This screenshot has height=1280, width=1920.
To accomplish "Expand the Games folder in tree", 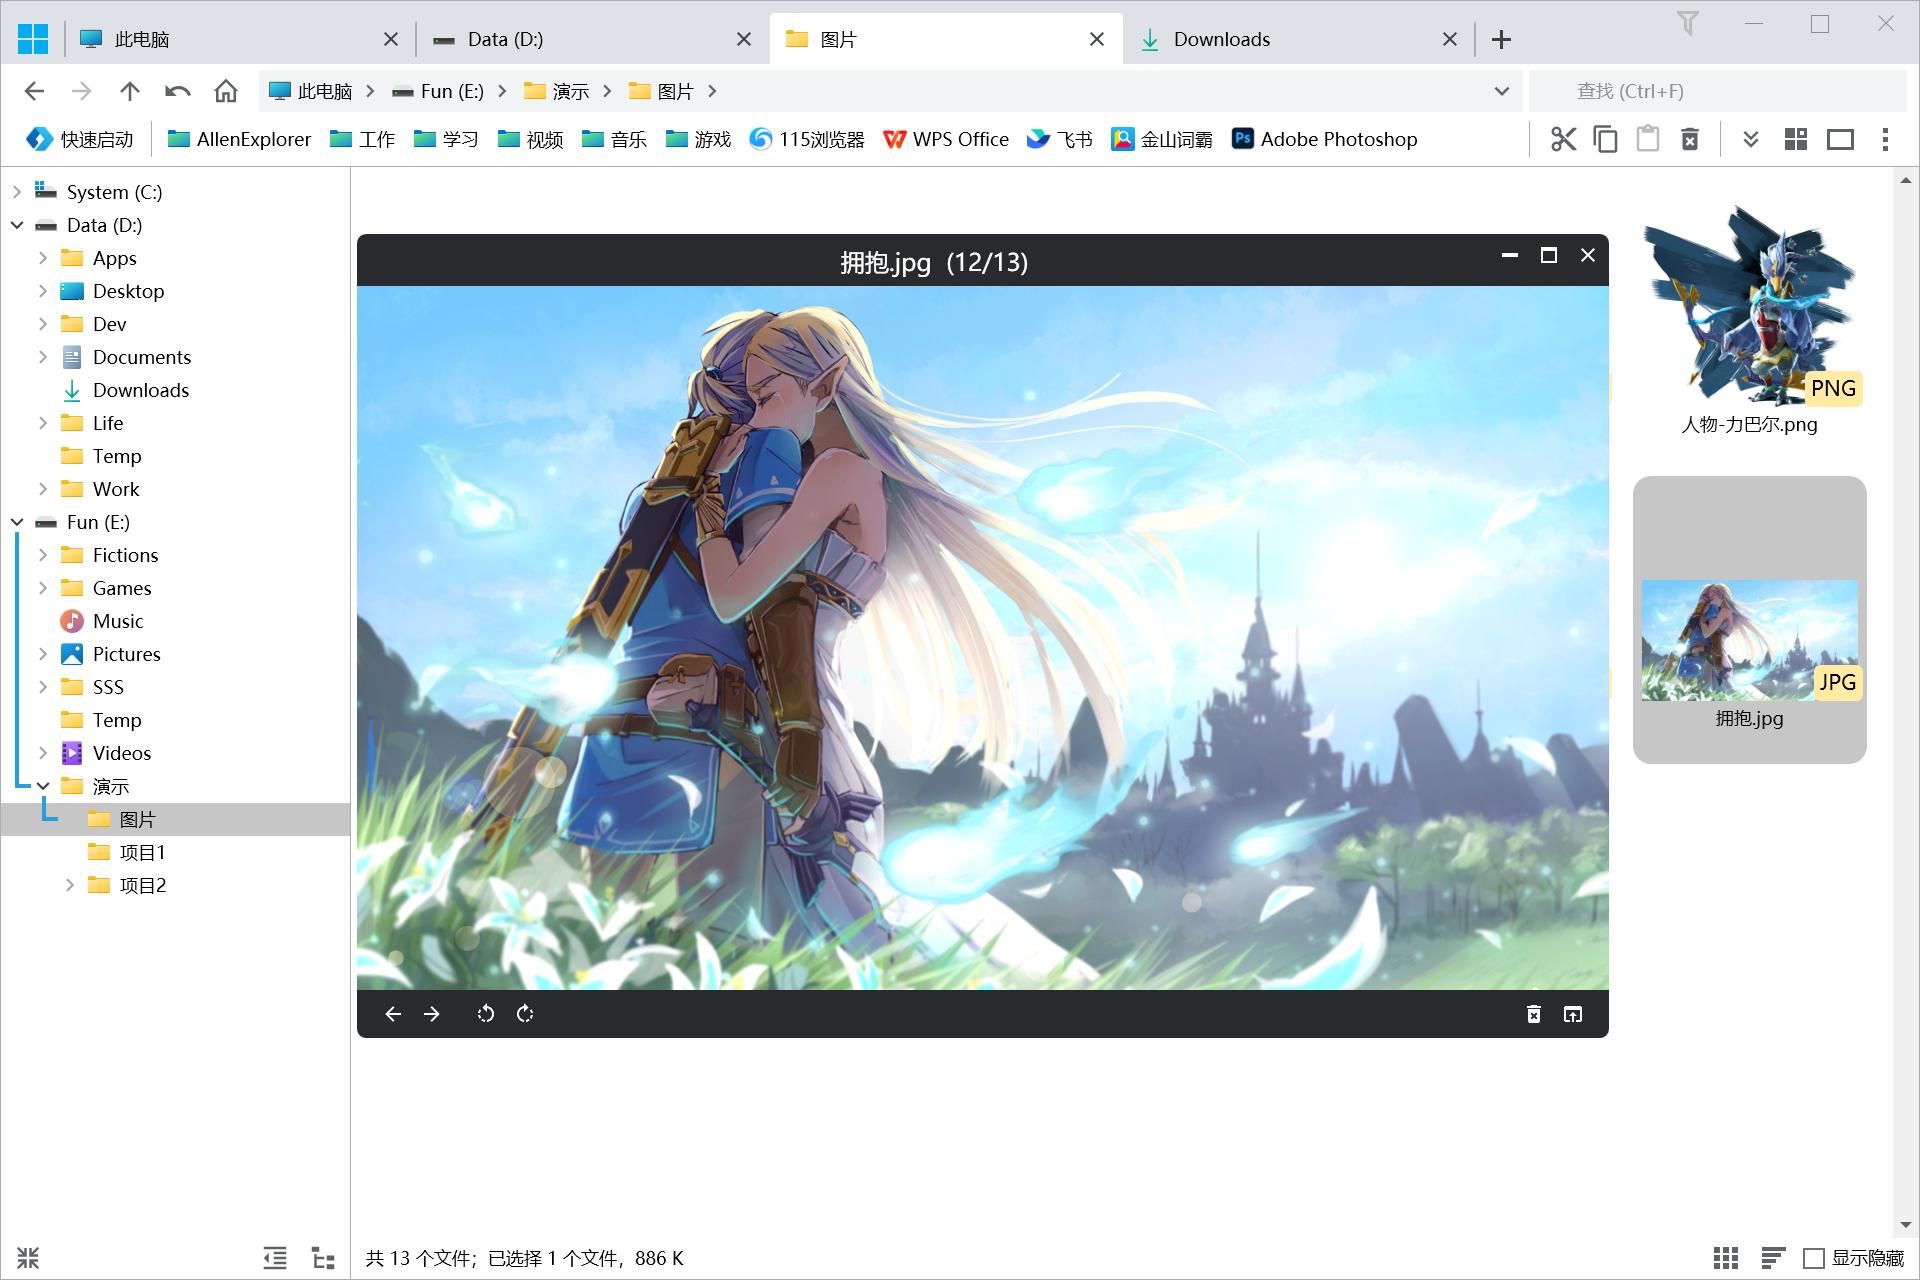I will 43,588.
